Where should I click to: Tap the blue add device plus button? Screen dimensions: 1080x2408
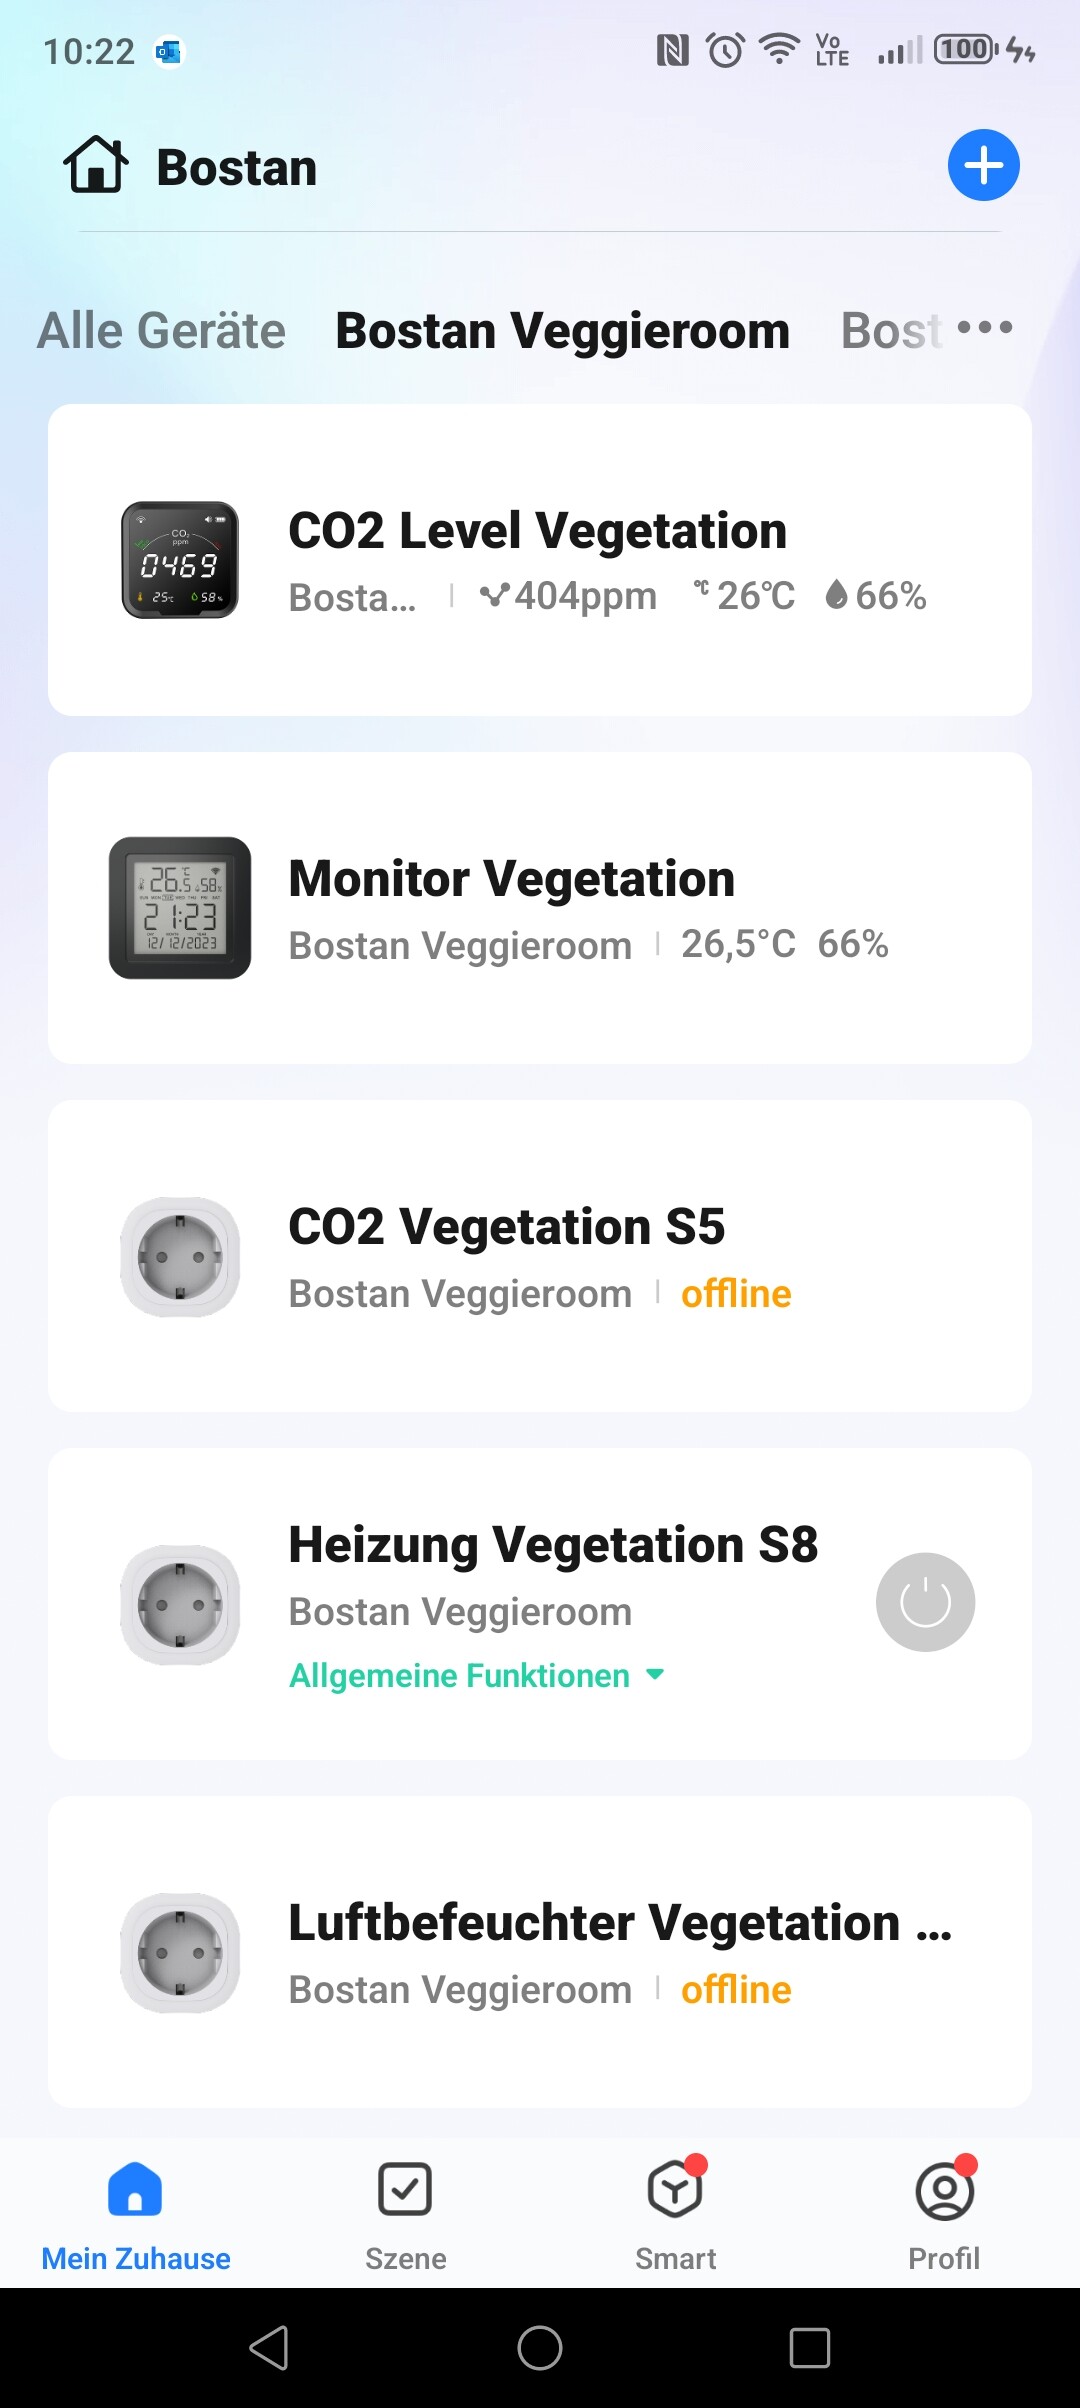pos(983,166)
